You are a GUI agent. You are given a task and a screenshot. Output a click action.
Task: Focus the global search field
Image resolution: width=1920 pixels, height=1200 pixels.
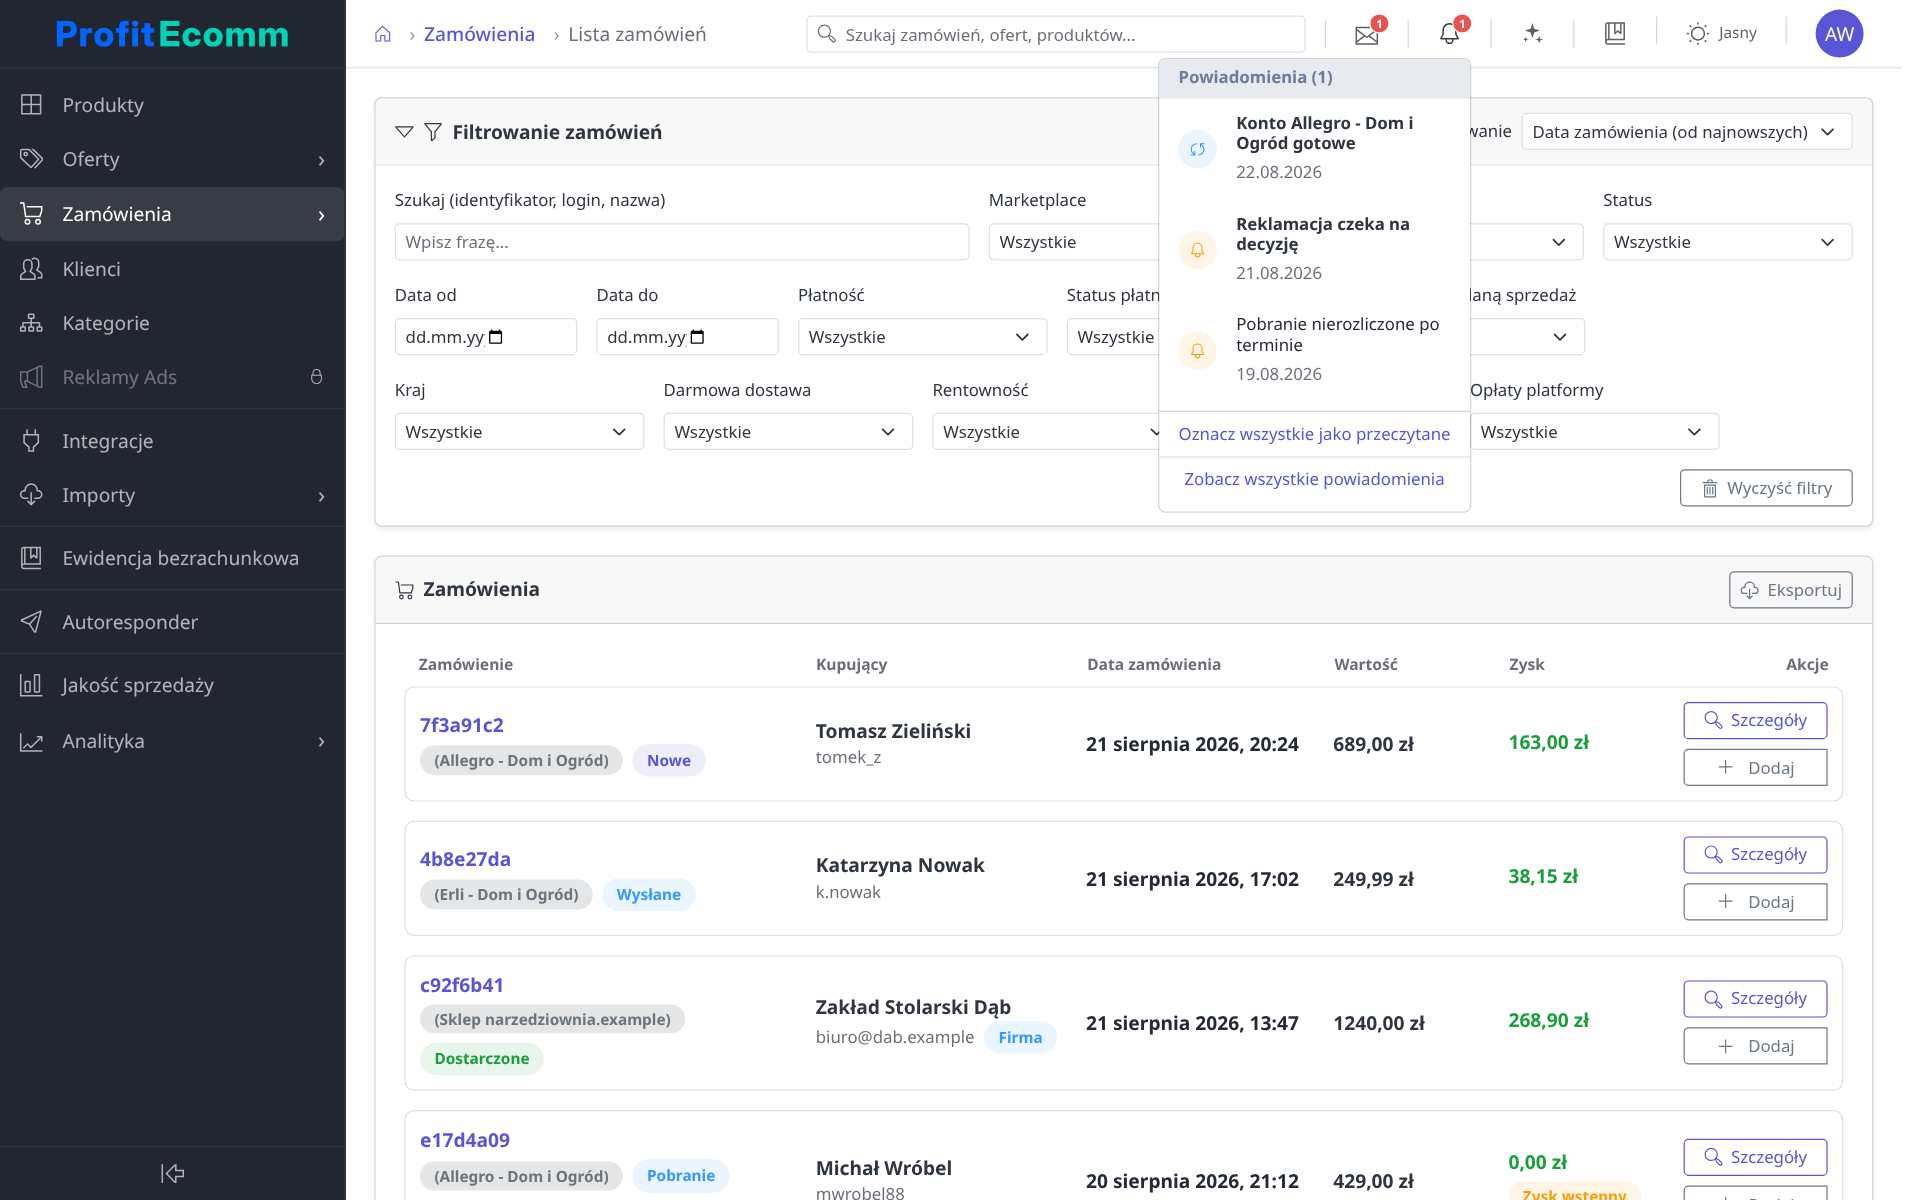[x=1056, y=35]
